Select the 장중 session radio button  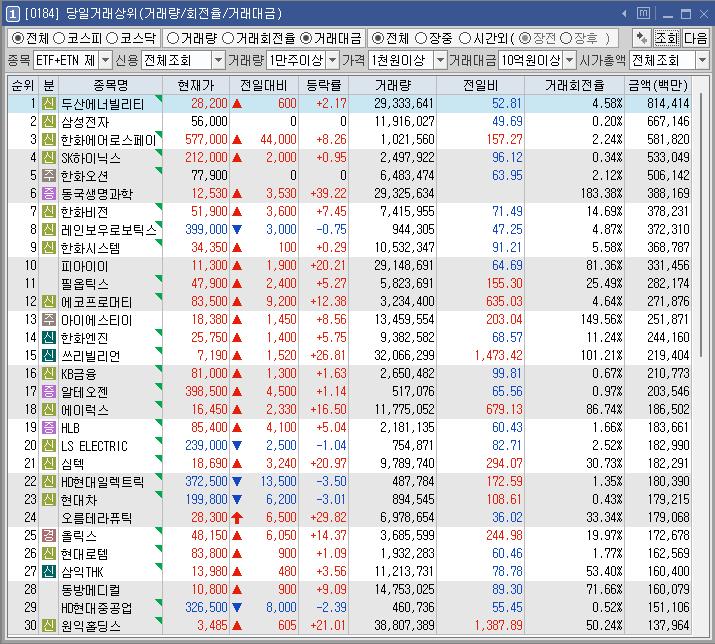[x=421, y=38]
